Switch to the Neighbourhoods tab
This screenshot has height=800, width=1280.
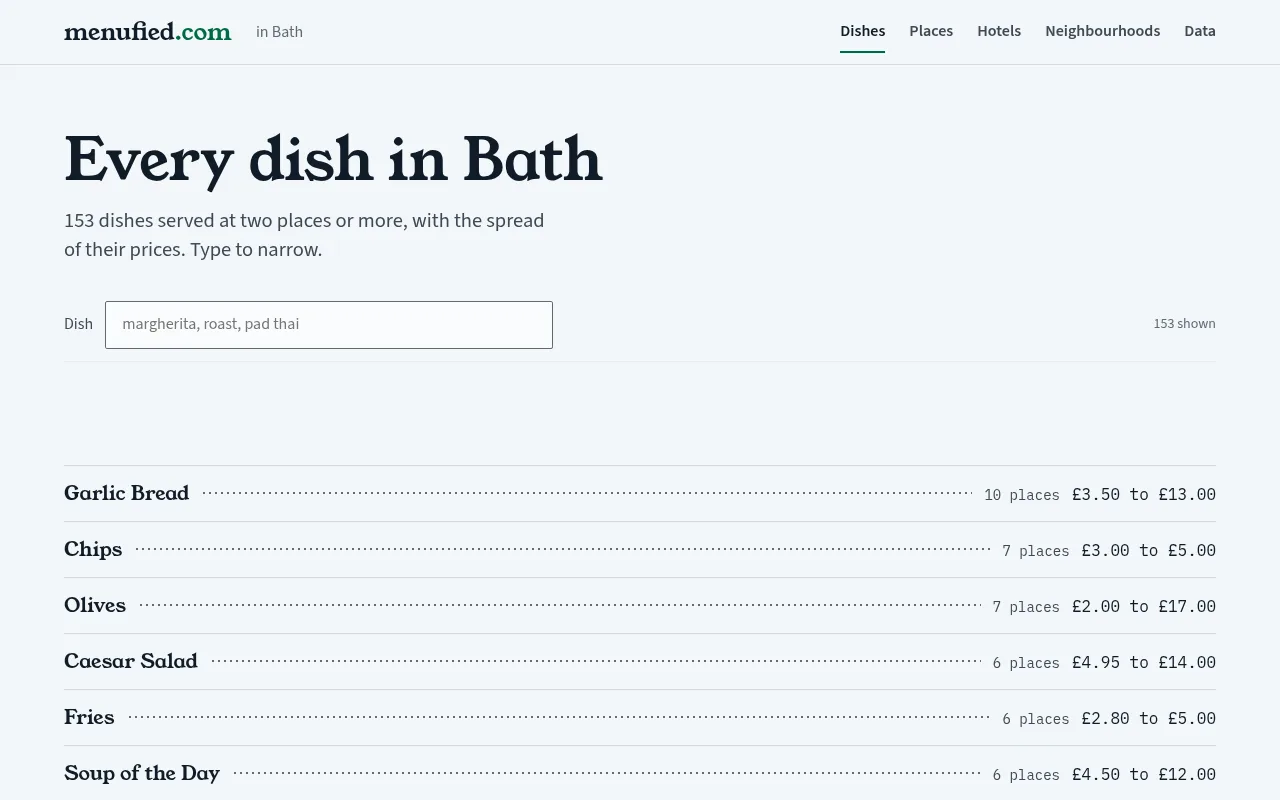coord(1102,31)
